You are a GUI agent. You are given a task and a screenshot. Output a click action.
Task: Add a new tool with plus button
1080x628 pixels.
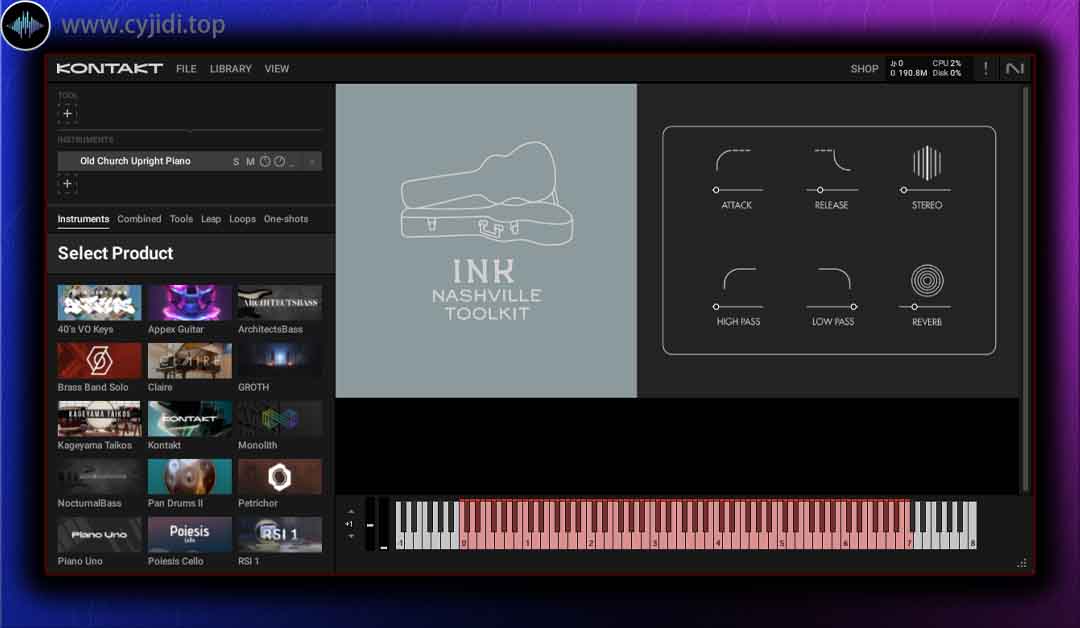(x=68, y=114)
